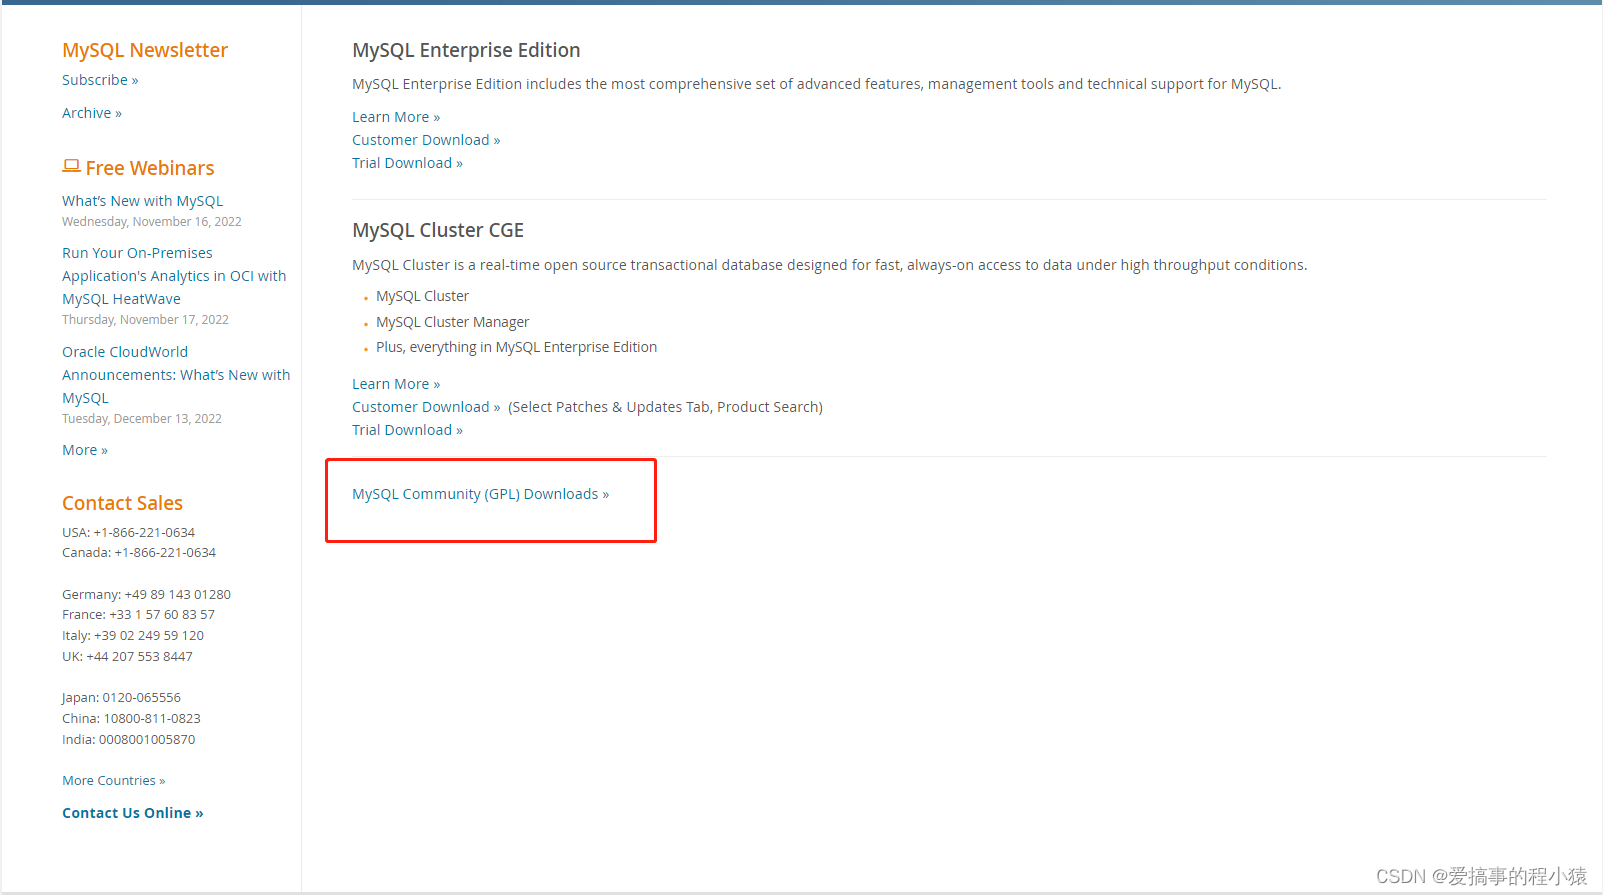
Task: Click the Enterprise Edition description paragraph
Action: (817, 84)
